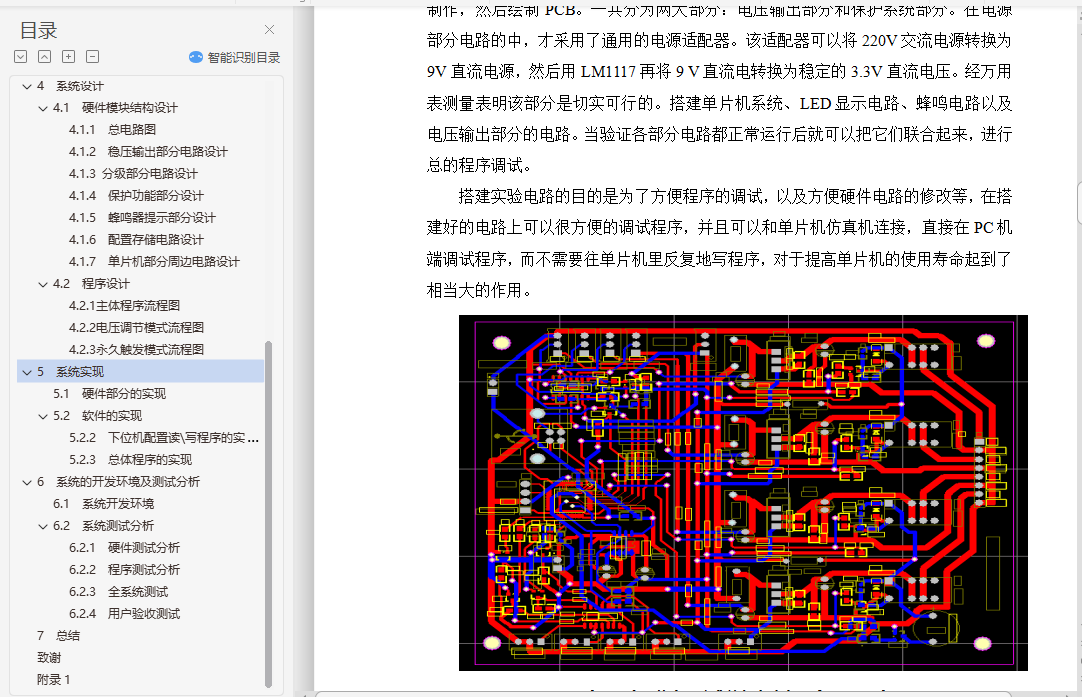Screen dimensions: 1082x697
Task: Click the PCB layout image in document
Action: (743, 493)
